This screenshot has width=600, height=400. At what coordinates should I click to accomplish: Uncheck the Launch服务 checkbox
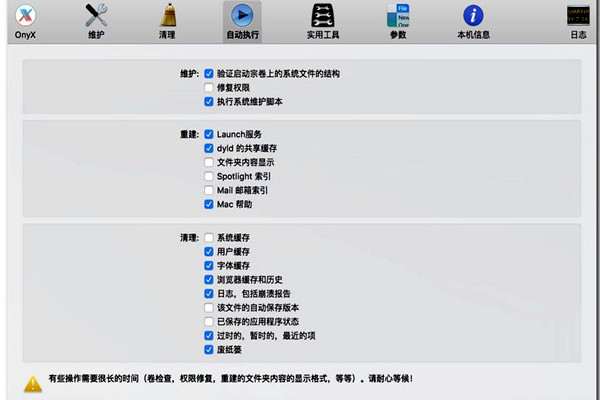209,134
